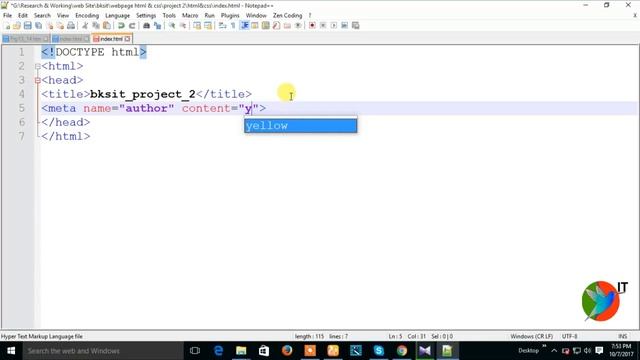Toggle synchronize horizontal scrolling
Screen dimensions: 640x360
click(208, 25)
